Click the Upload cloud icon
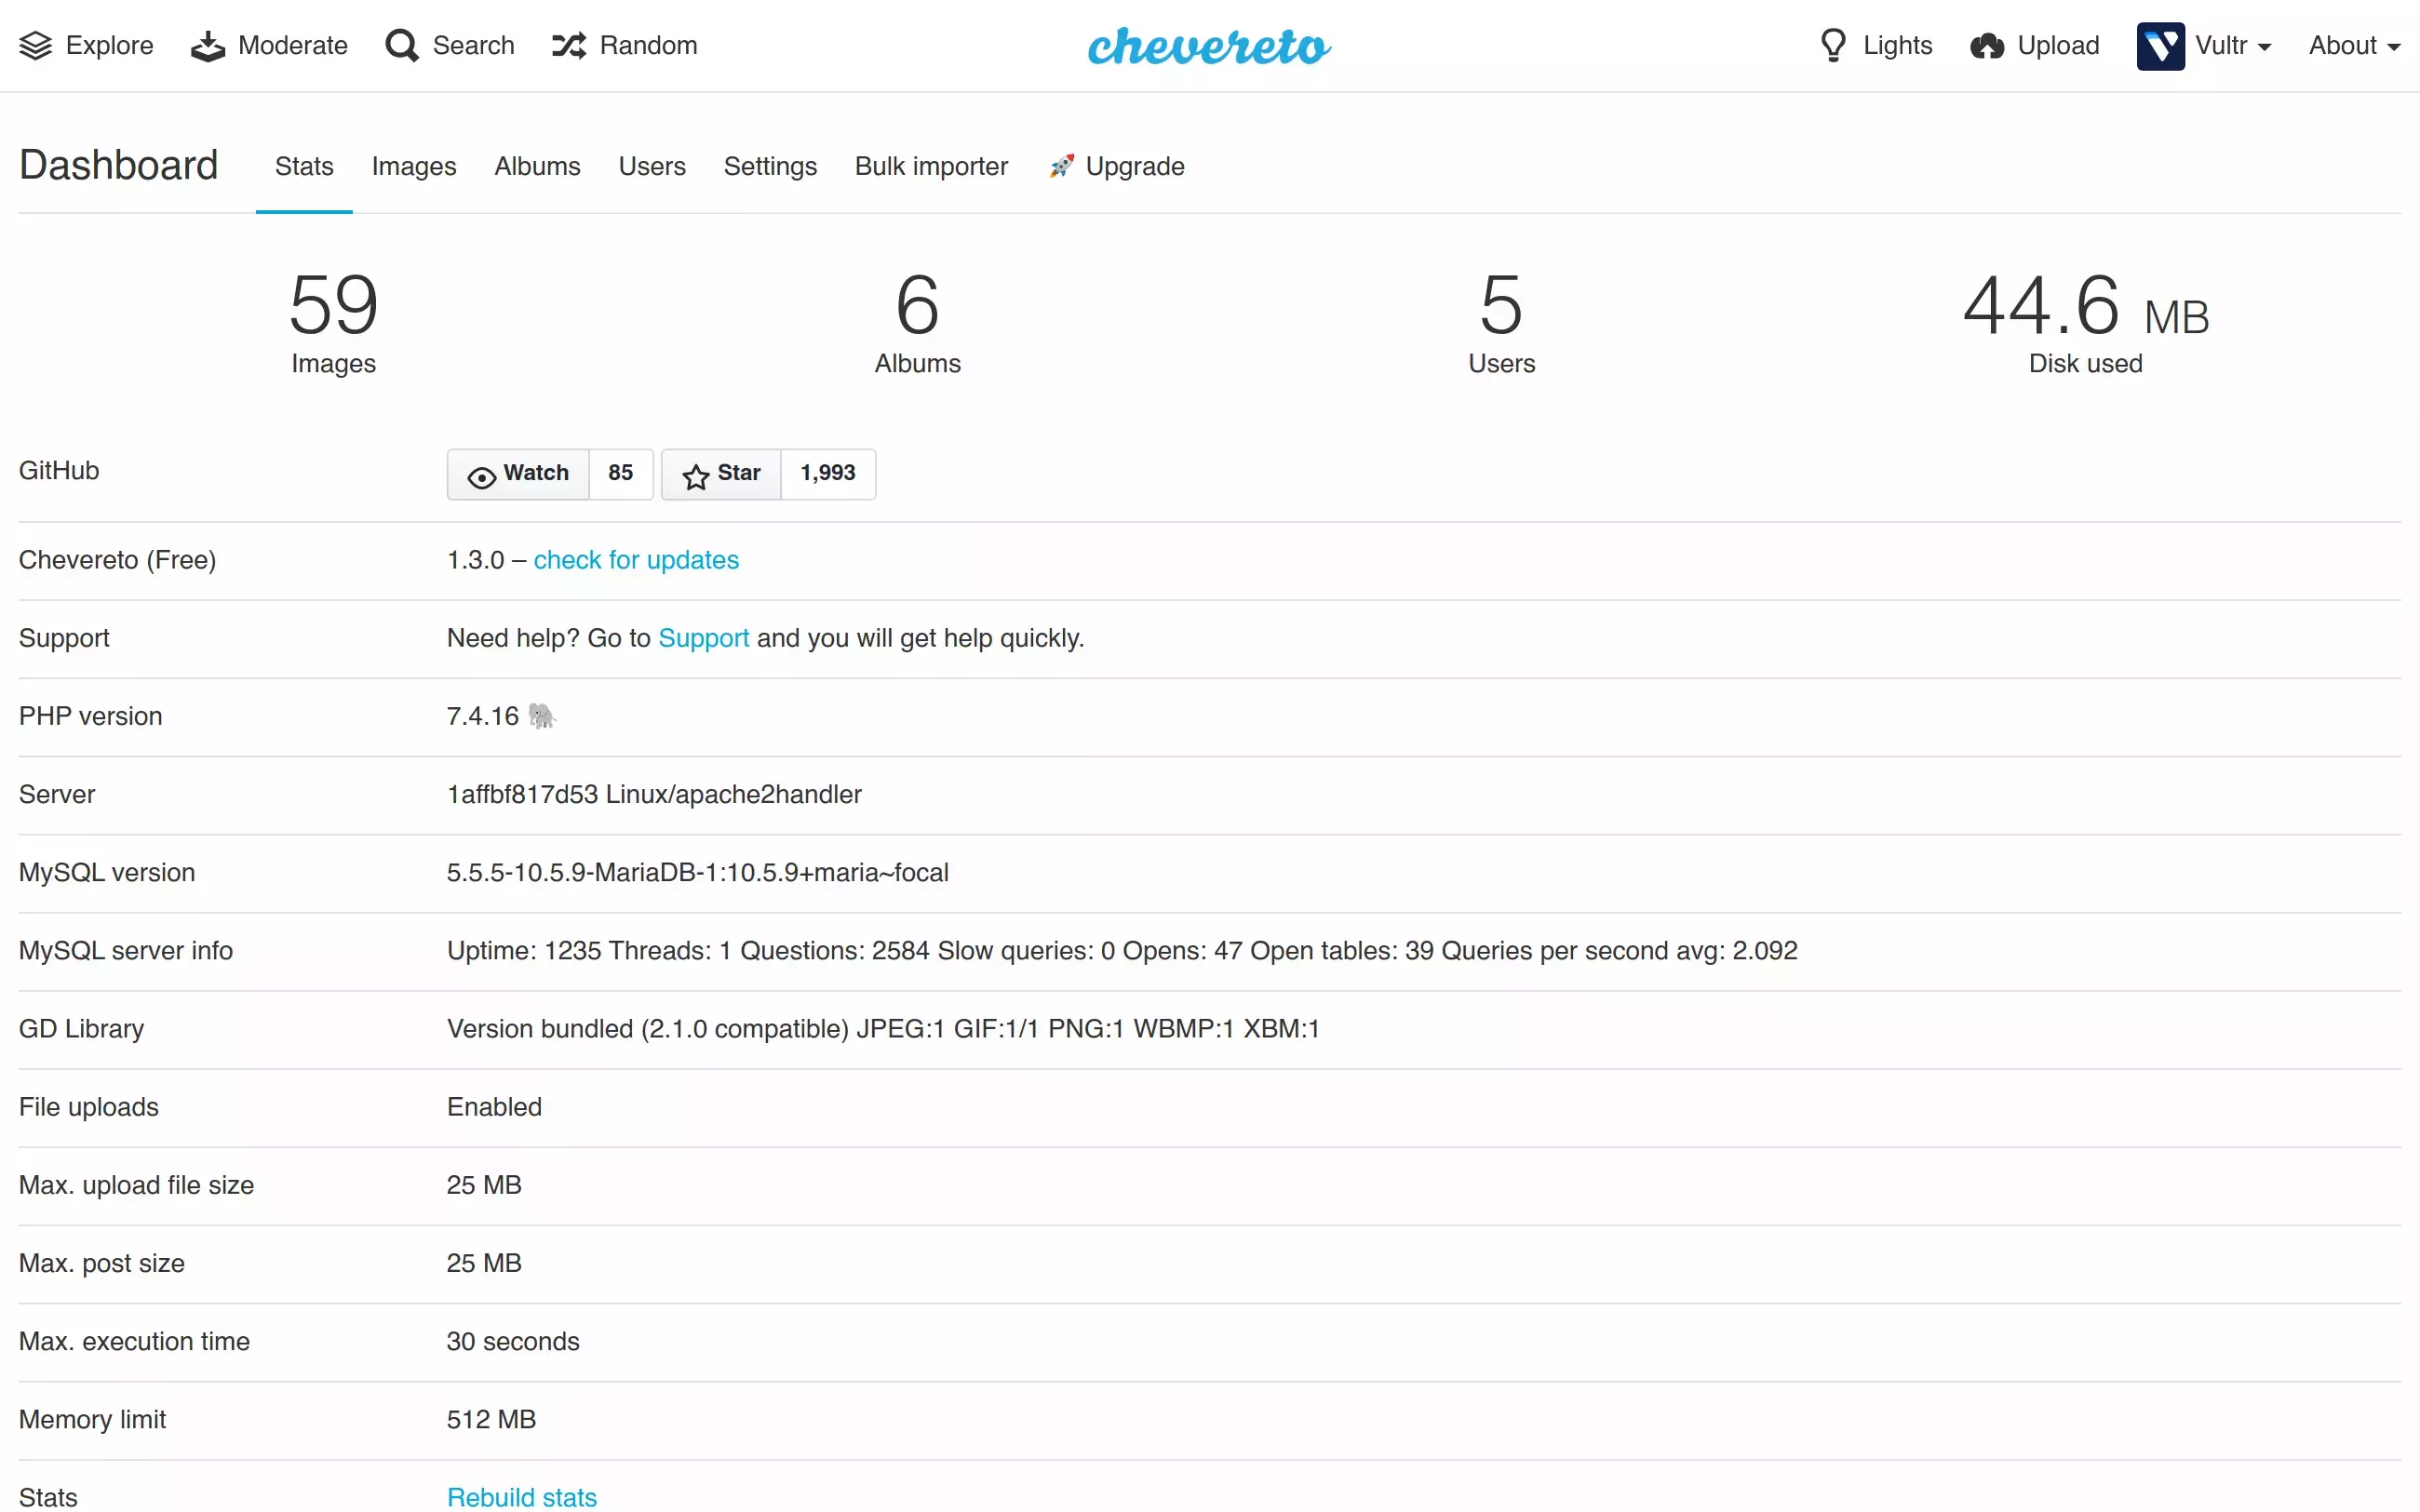This screenshot has height=1512, width=2420. tap(1987, 46)
